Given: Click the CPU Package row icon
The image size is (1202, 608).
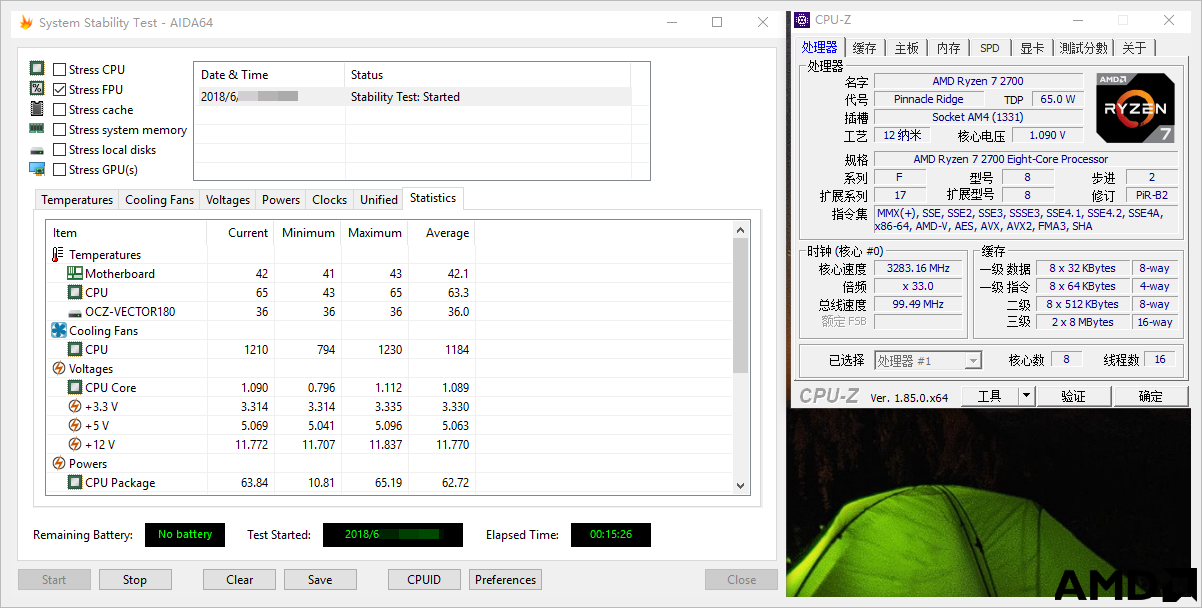Looking at the screenshot, I should click(75, 483).
